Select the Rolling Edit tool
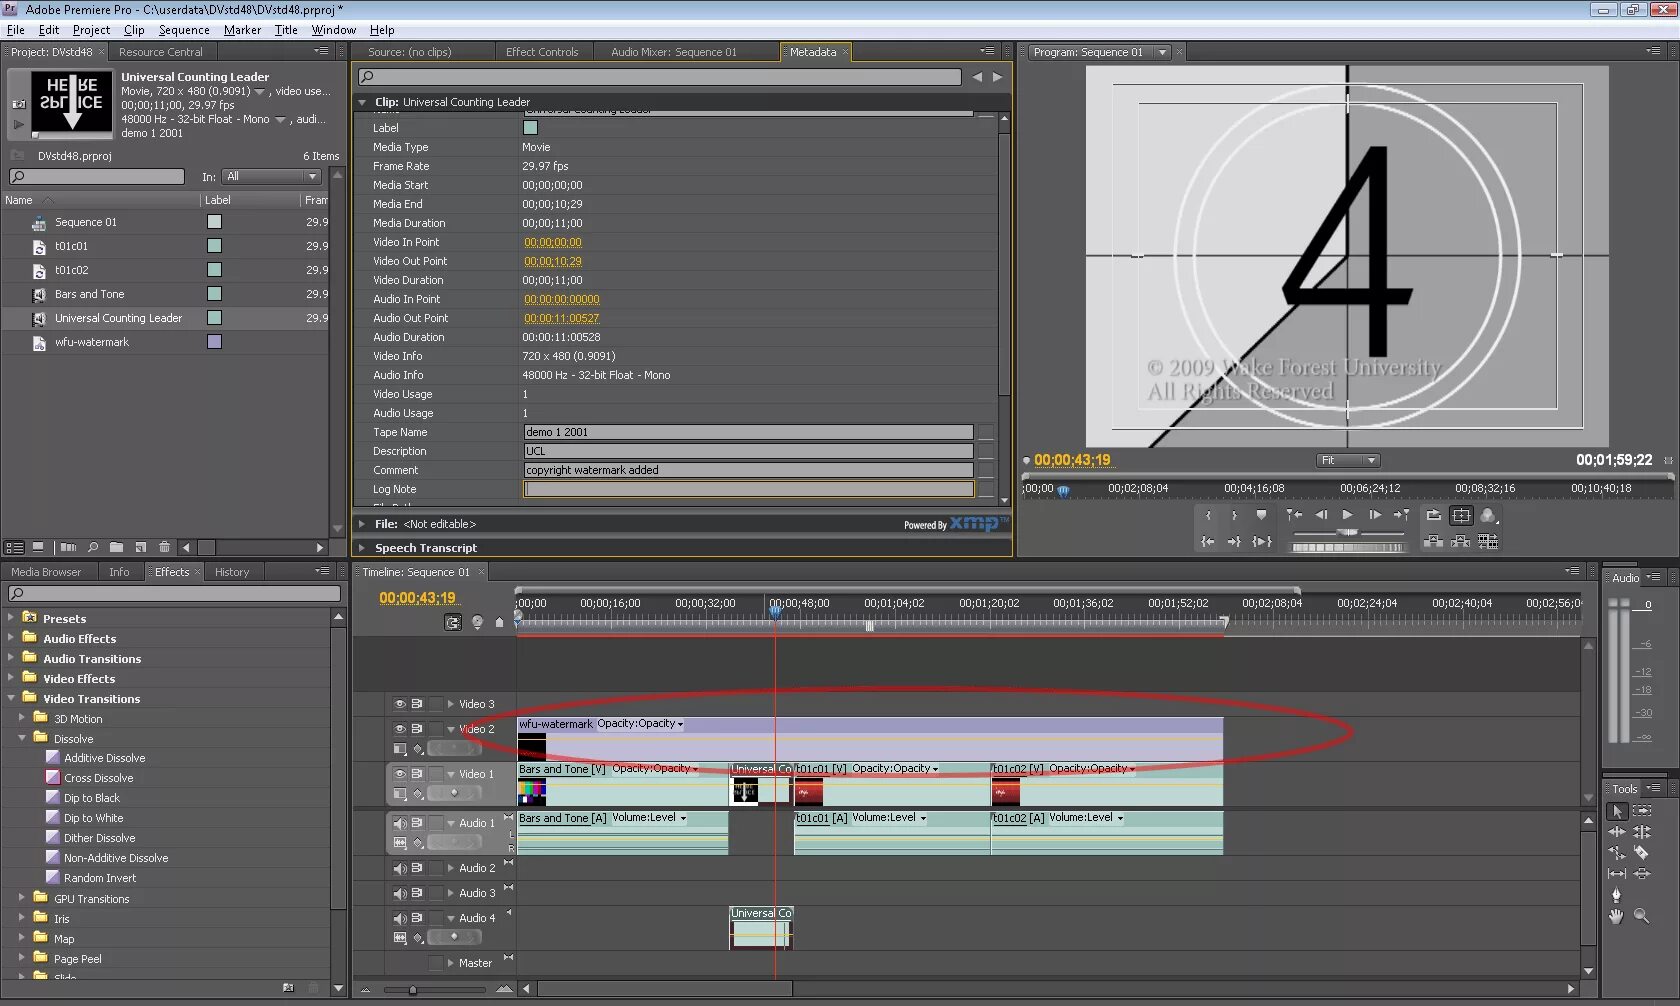Screen dimensions: 1680x1006 point(1642,832)
